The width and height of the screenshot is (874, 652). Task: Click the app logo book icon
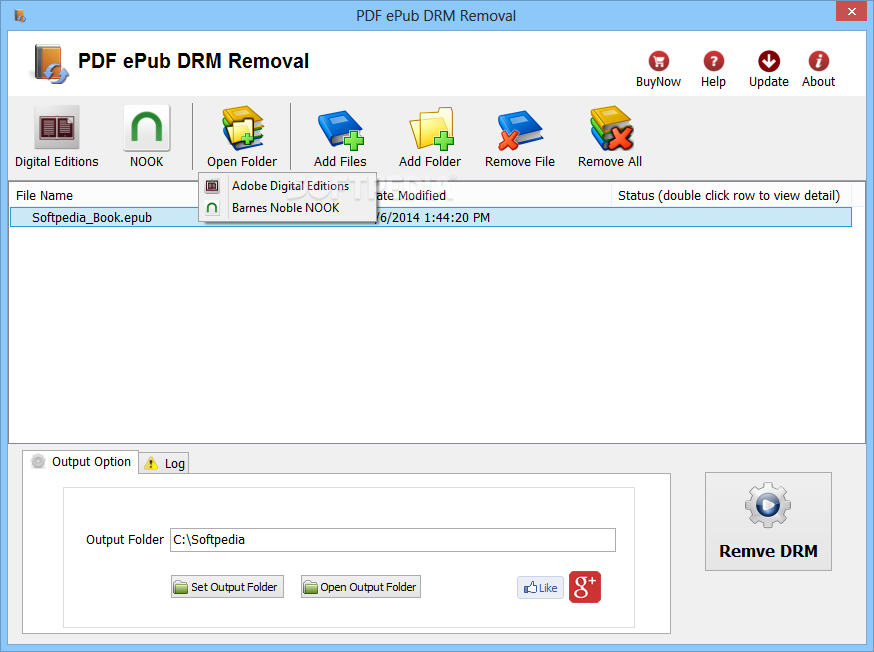[50, 64]
